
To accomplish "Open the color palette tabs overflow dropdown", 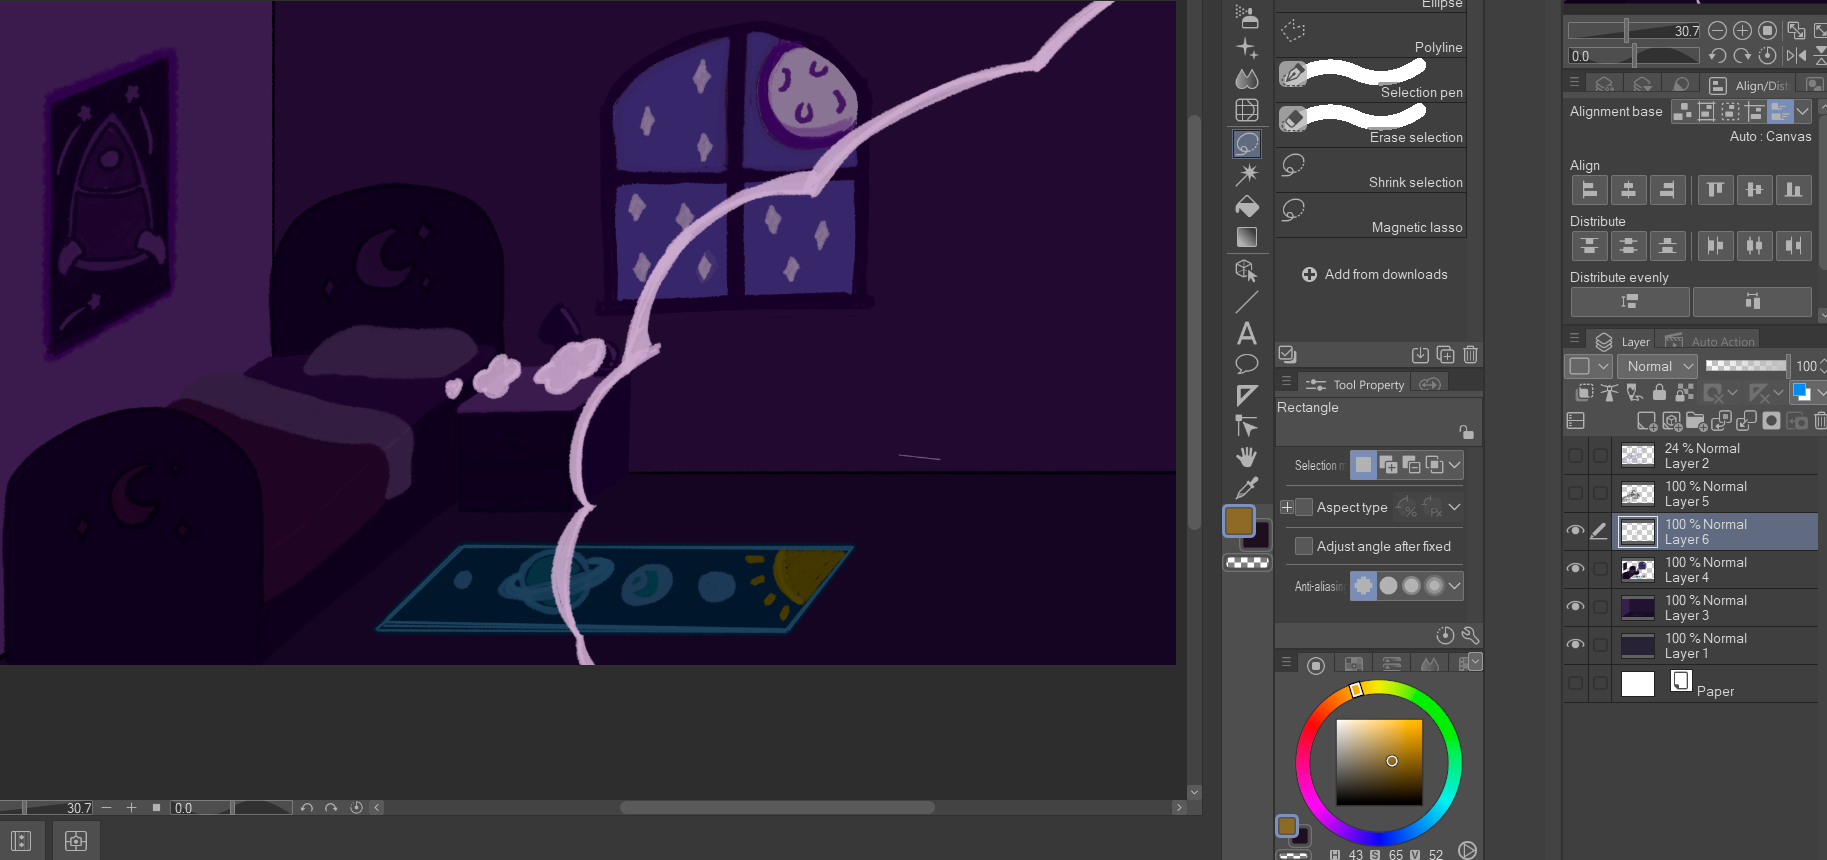I will [x=1475, y=661].
